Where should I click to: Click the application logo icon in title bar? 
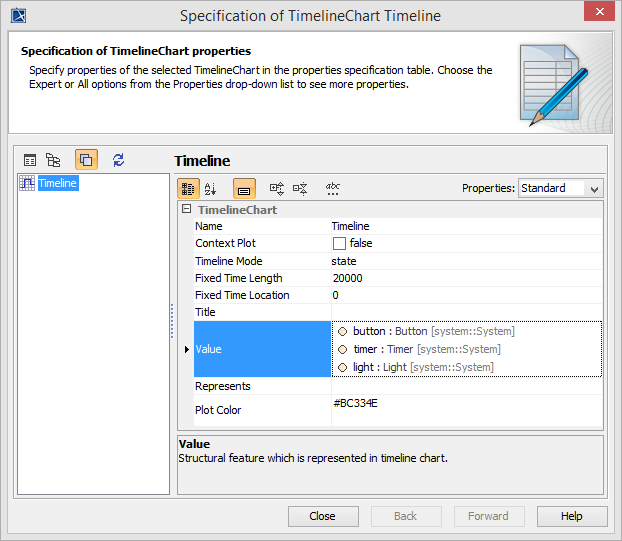coord(18,16)
